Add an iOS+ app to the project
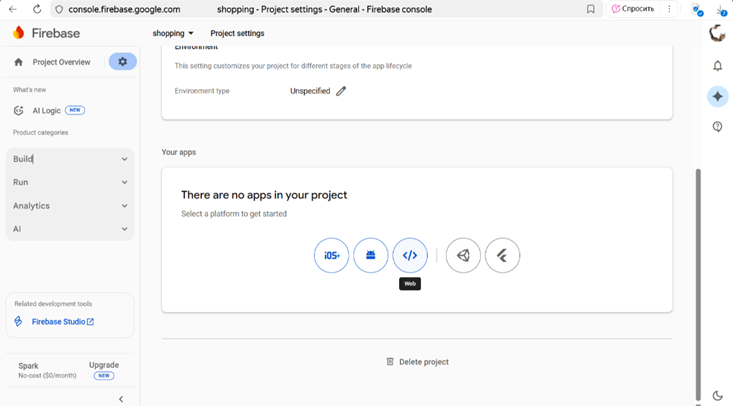Image resolution: width=733 pixels, height=406 pixels. 331,255
